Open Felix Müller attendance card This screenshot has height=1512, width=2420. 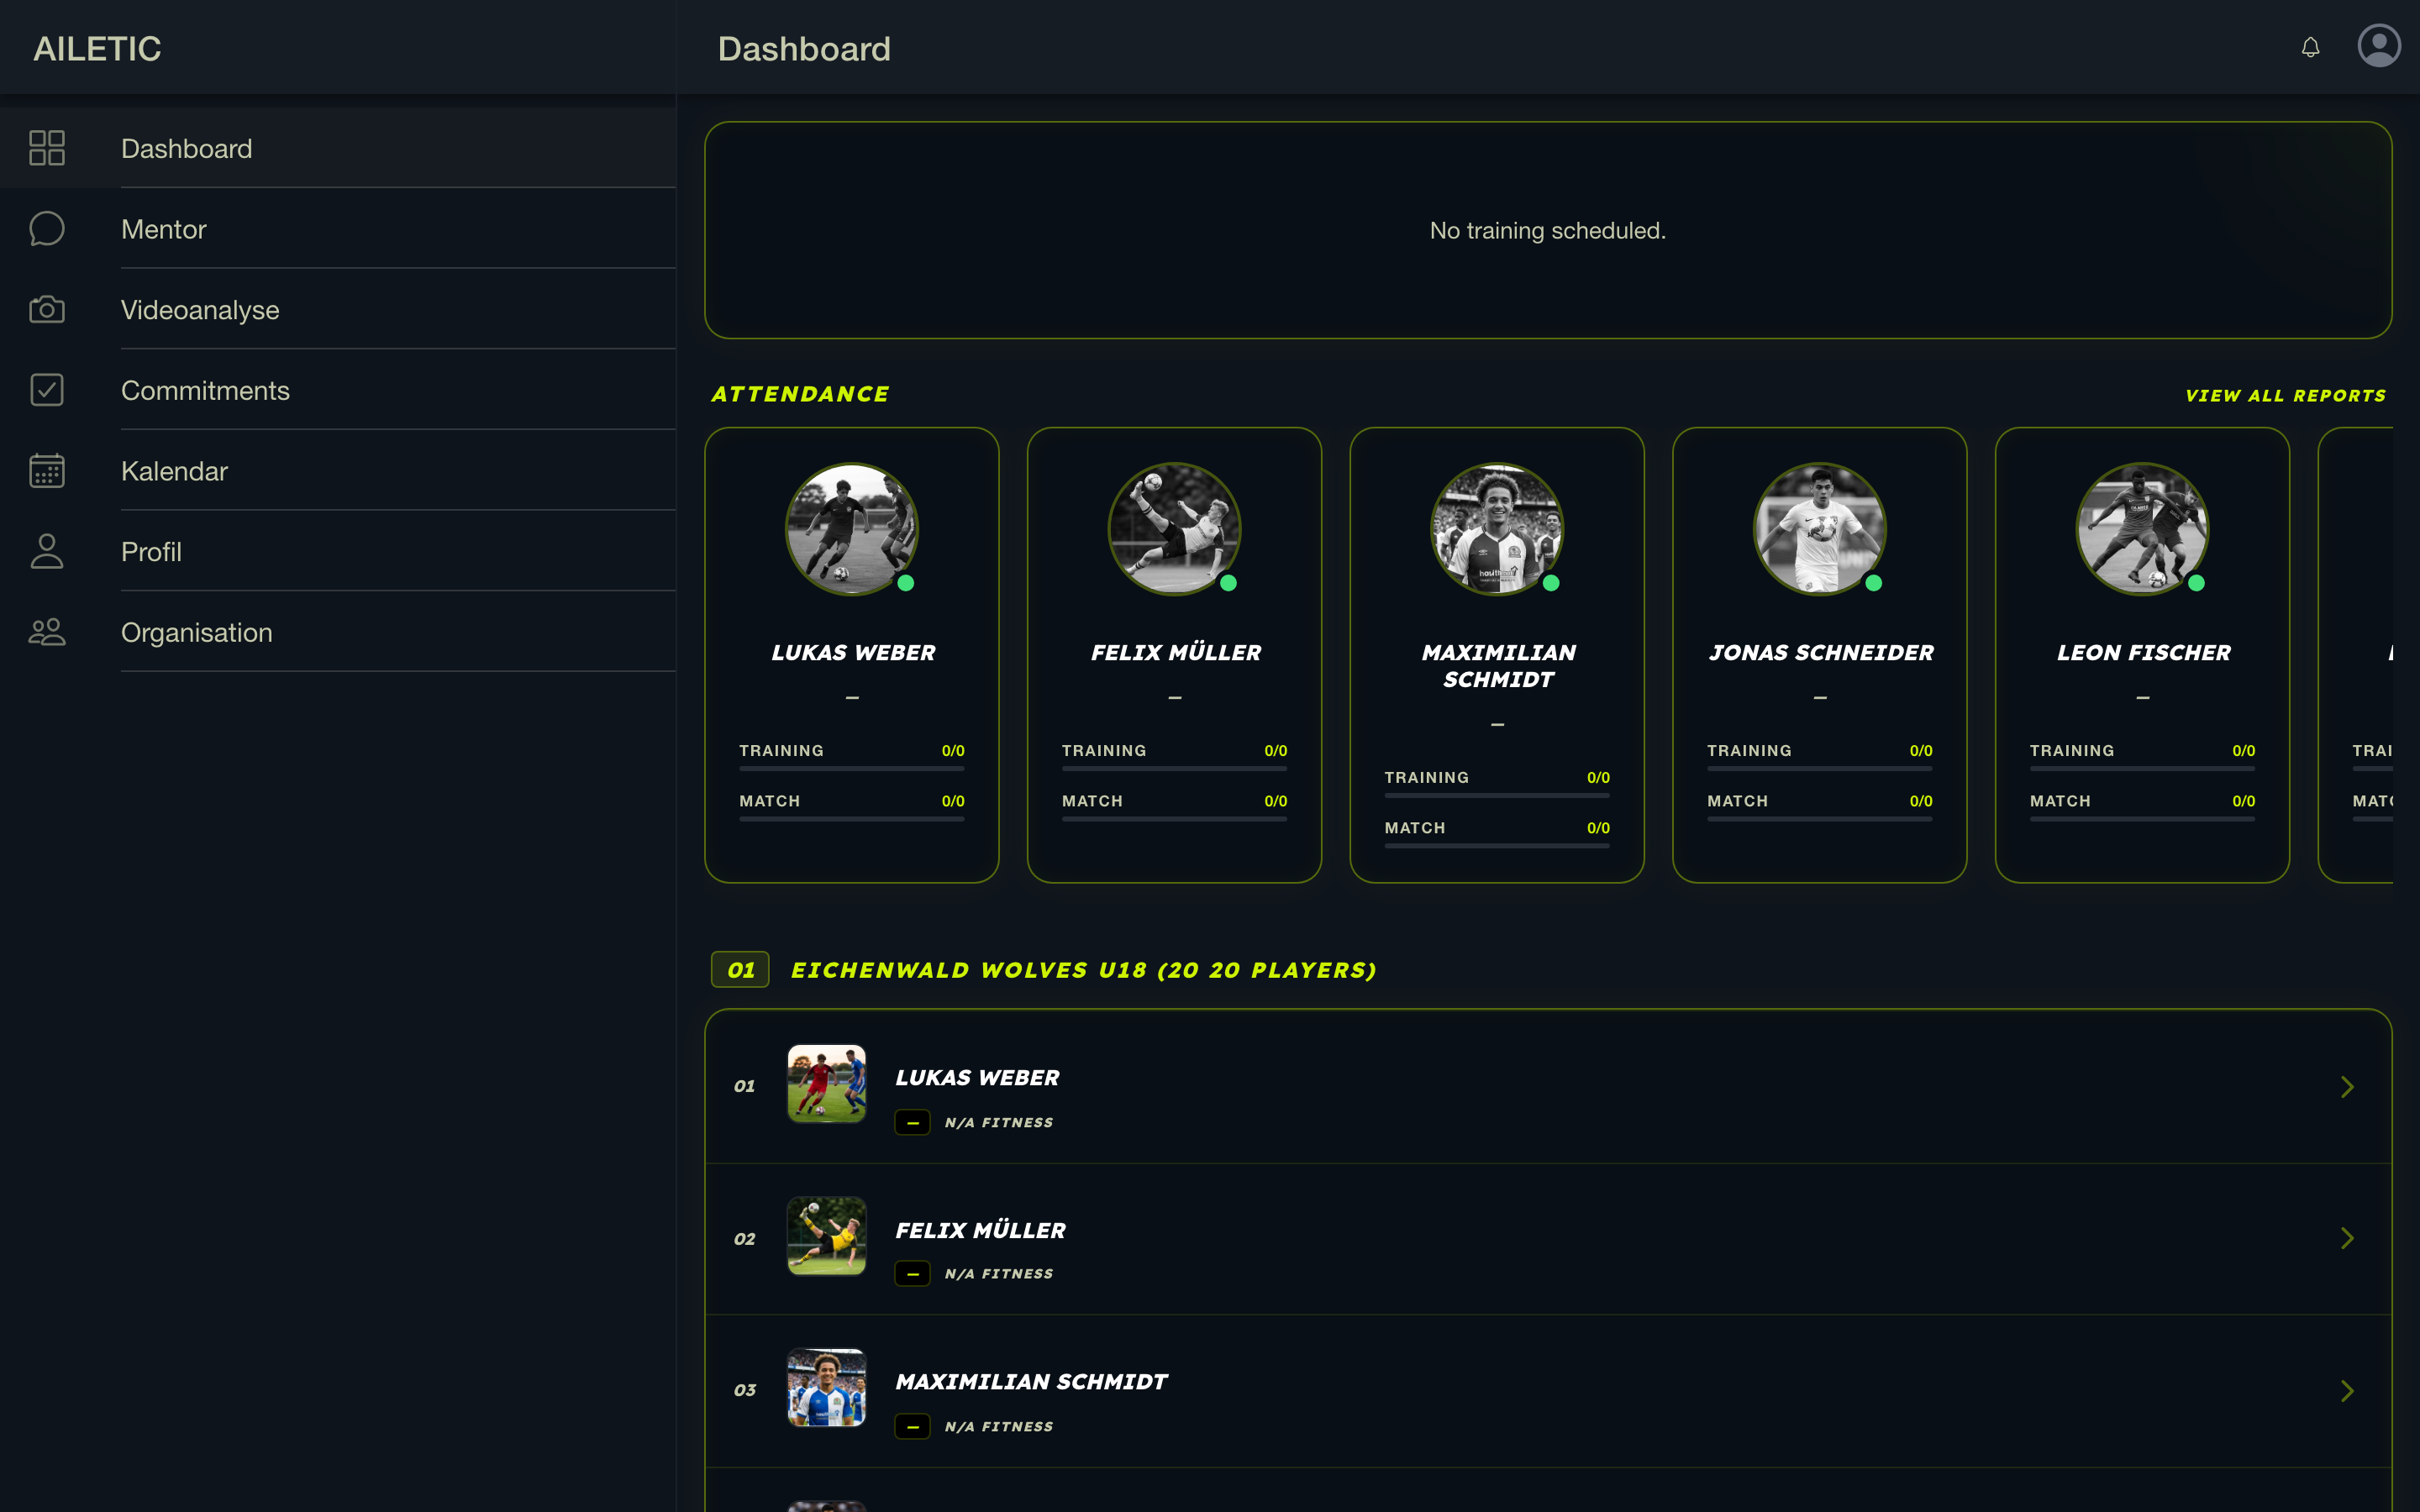click(1174, 655)
